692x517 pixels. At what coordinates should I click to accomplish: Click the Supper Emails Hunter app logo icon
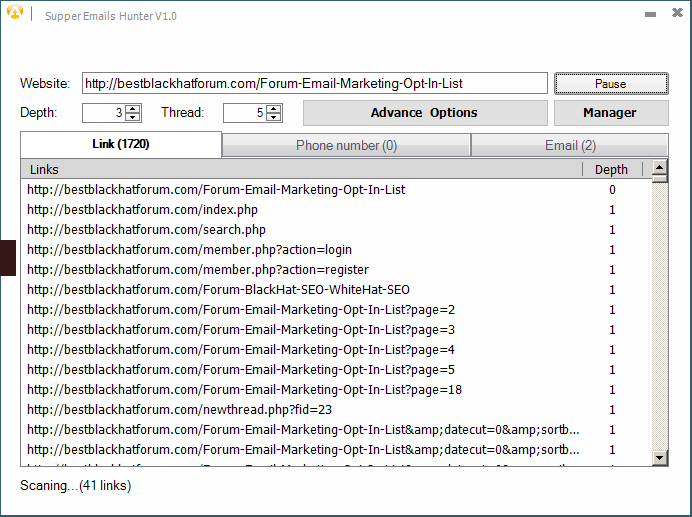click(15, 12)
